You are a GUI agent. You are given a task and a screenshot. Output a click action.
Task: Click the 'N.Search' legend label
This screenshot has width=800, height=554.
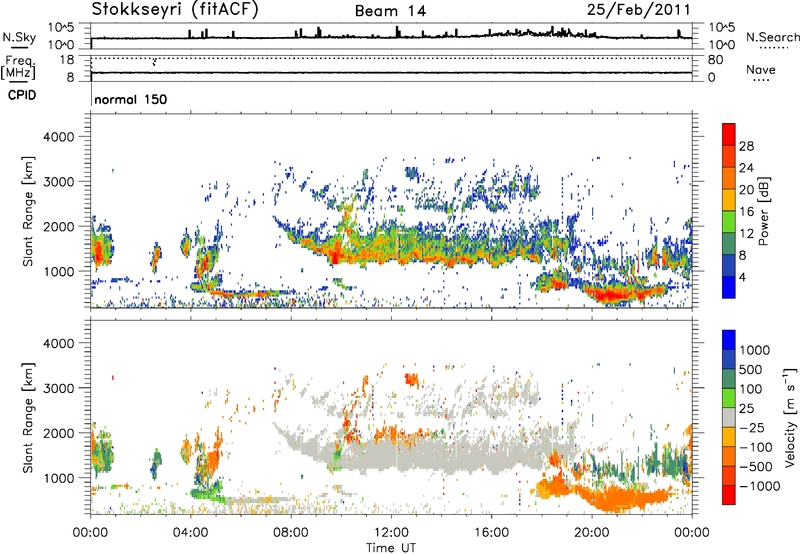[772, 37]
